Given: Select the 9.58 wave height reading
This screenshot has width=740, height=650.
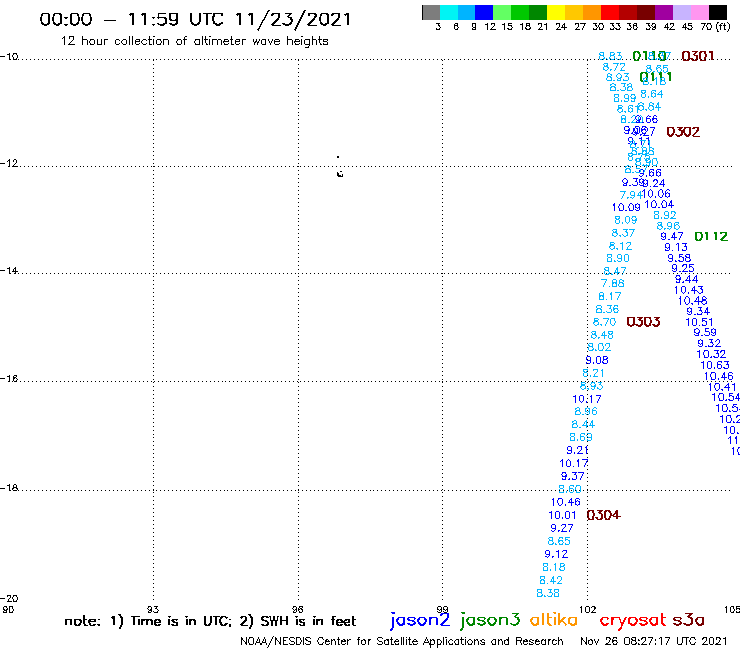Looking at the screenshot, I should pyautogui.click(x=679, y=258).
